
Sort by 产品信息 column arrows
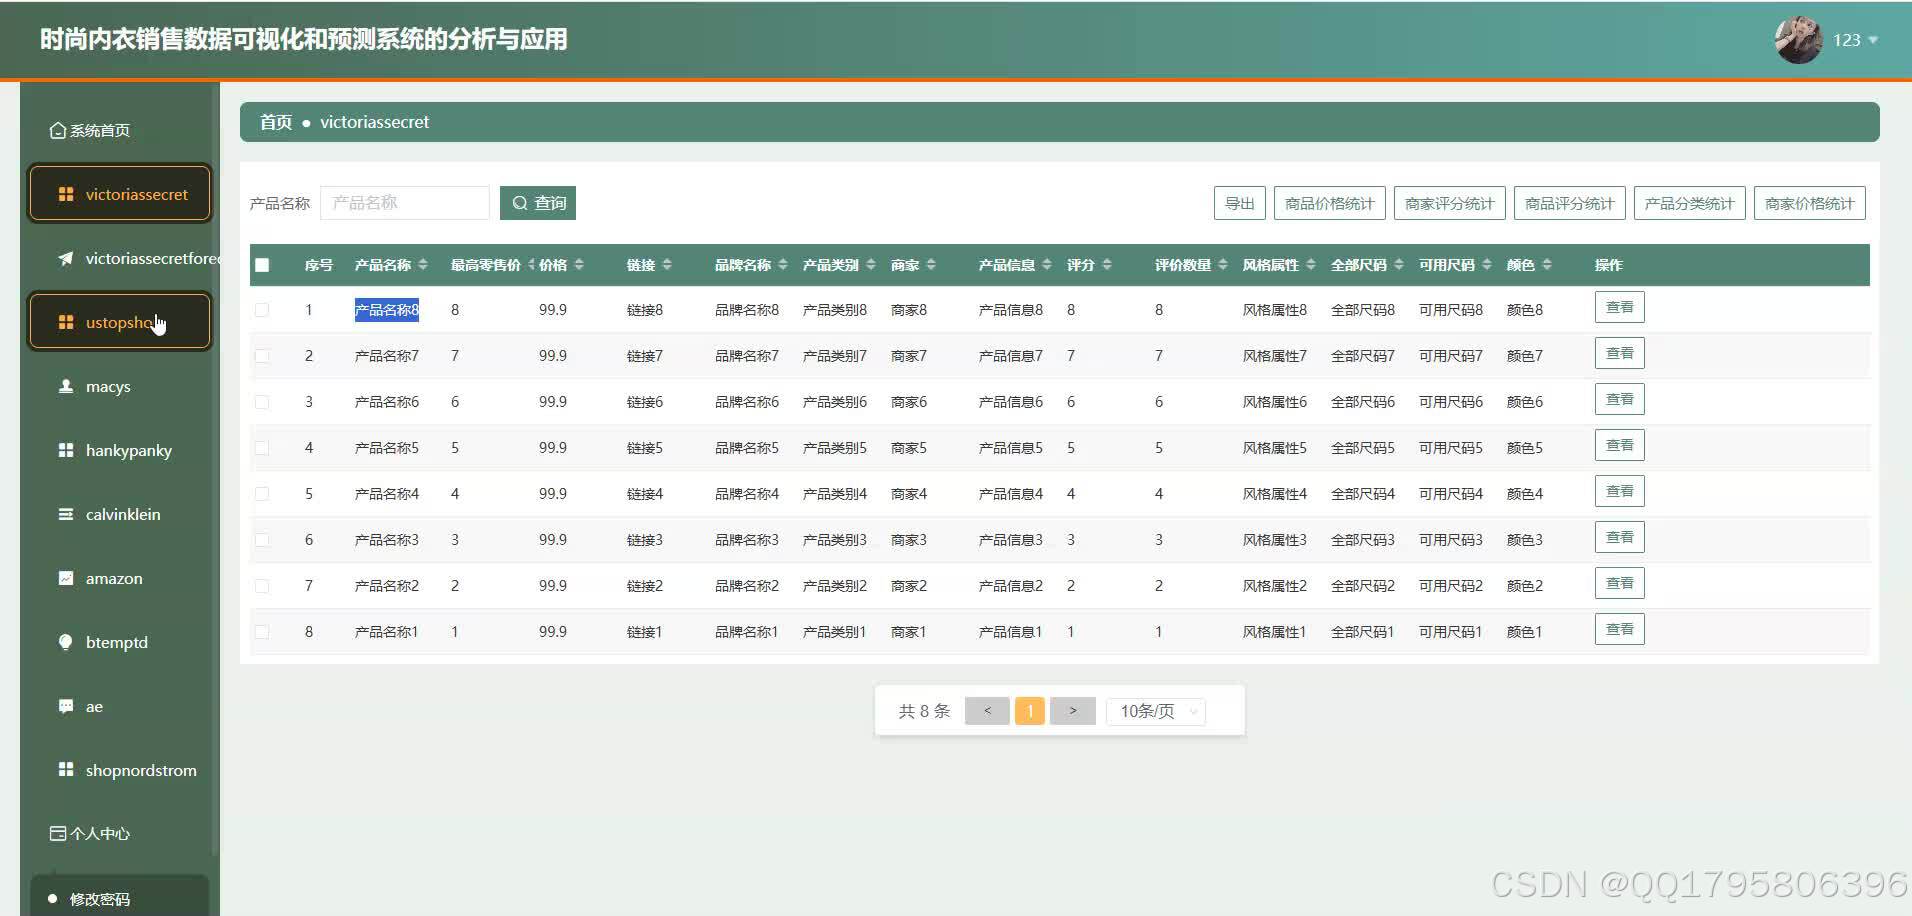pyautogui.click(x=1047, y=265)
